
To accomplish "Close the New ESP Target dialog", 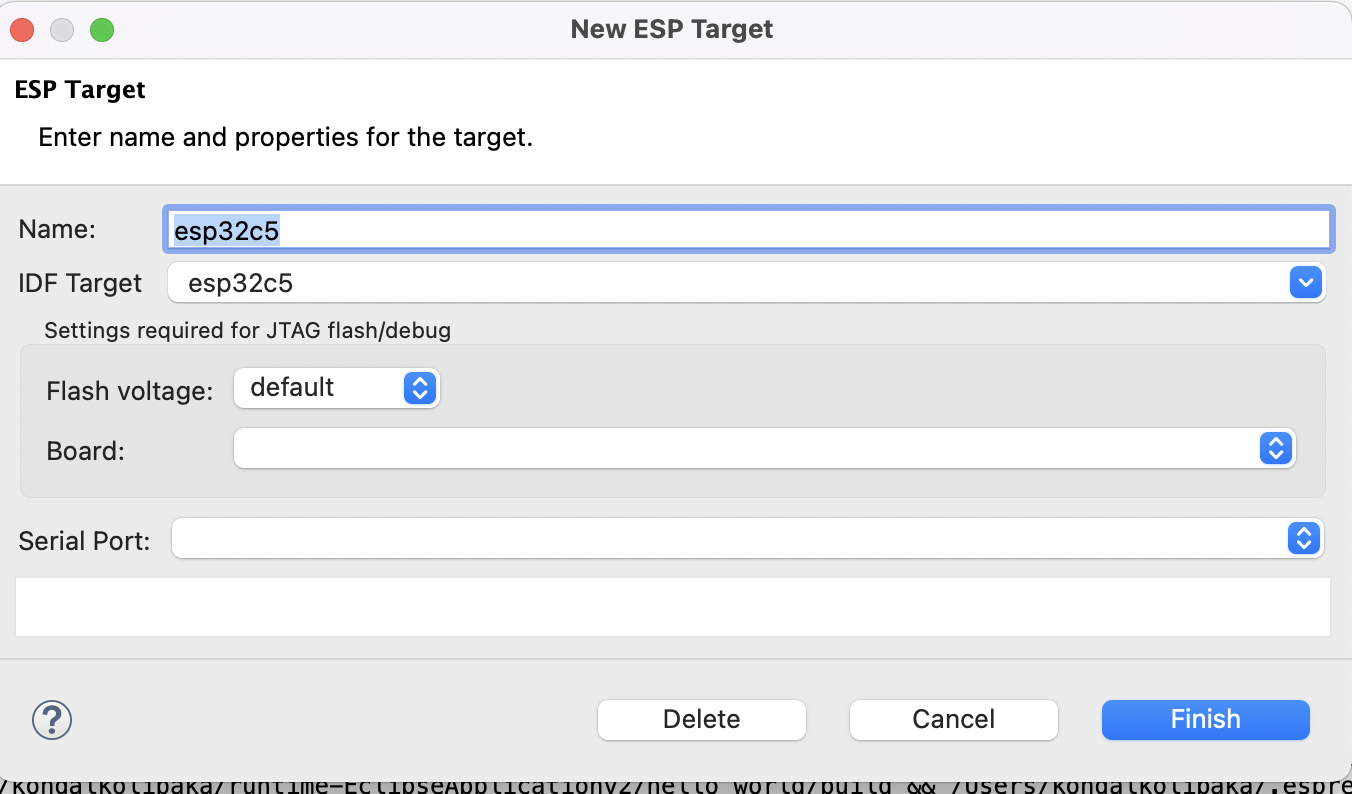I will coord(23,30).
